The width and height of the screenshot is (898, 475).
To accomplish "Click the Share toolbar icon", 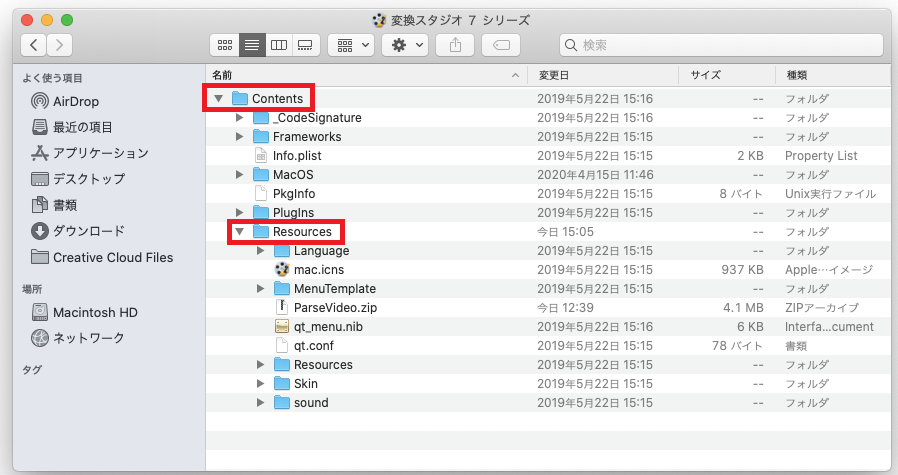I will [456, 45].
